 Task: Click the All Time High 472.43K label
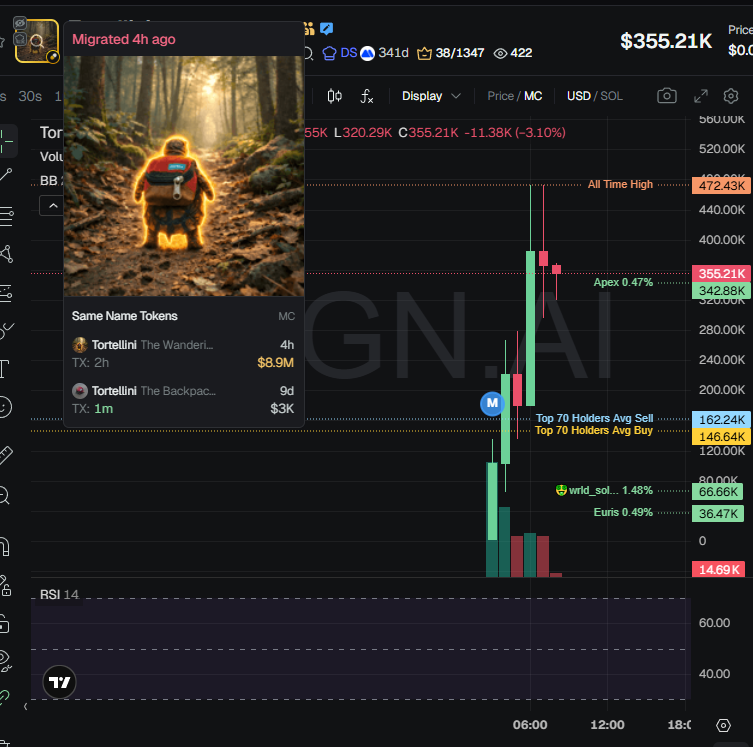pos(620,184)
